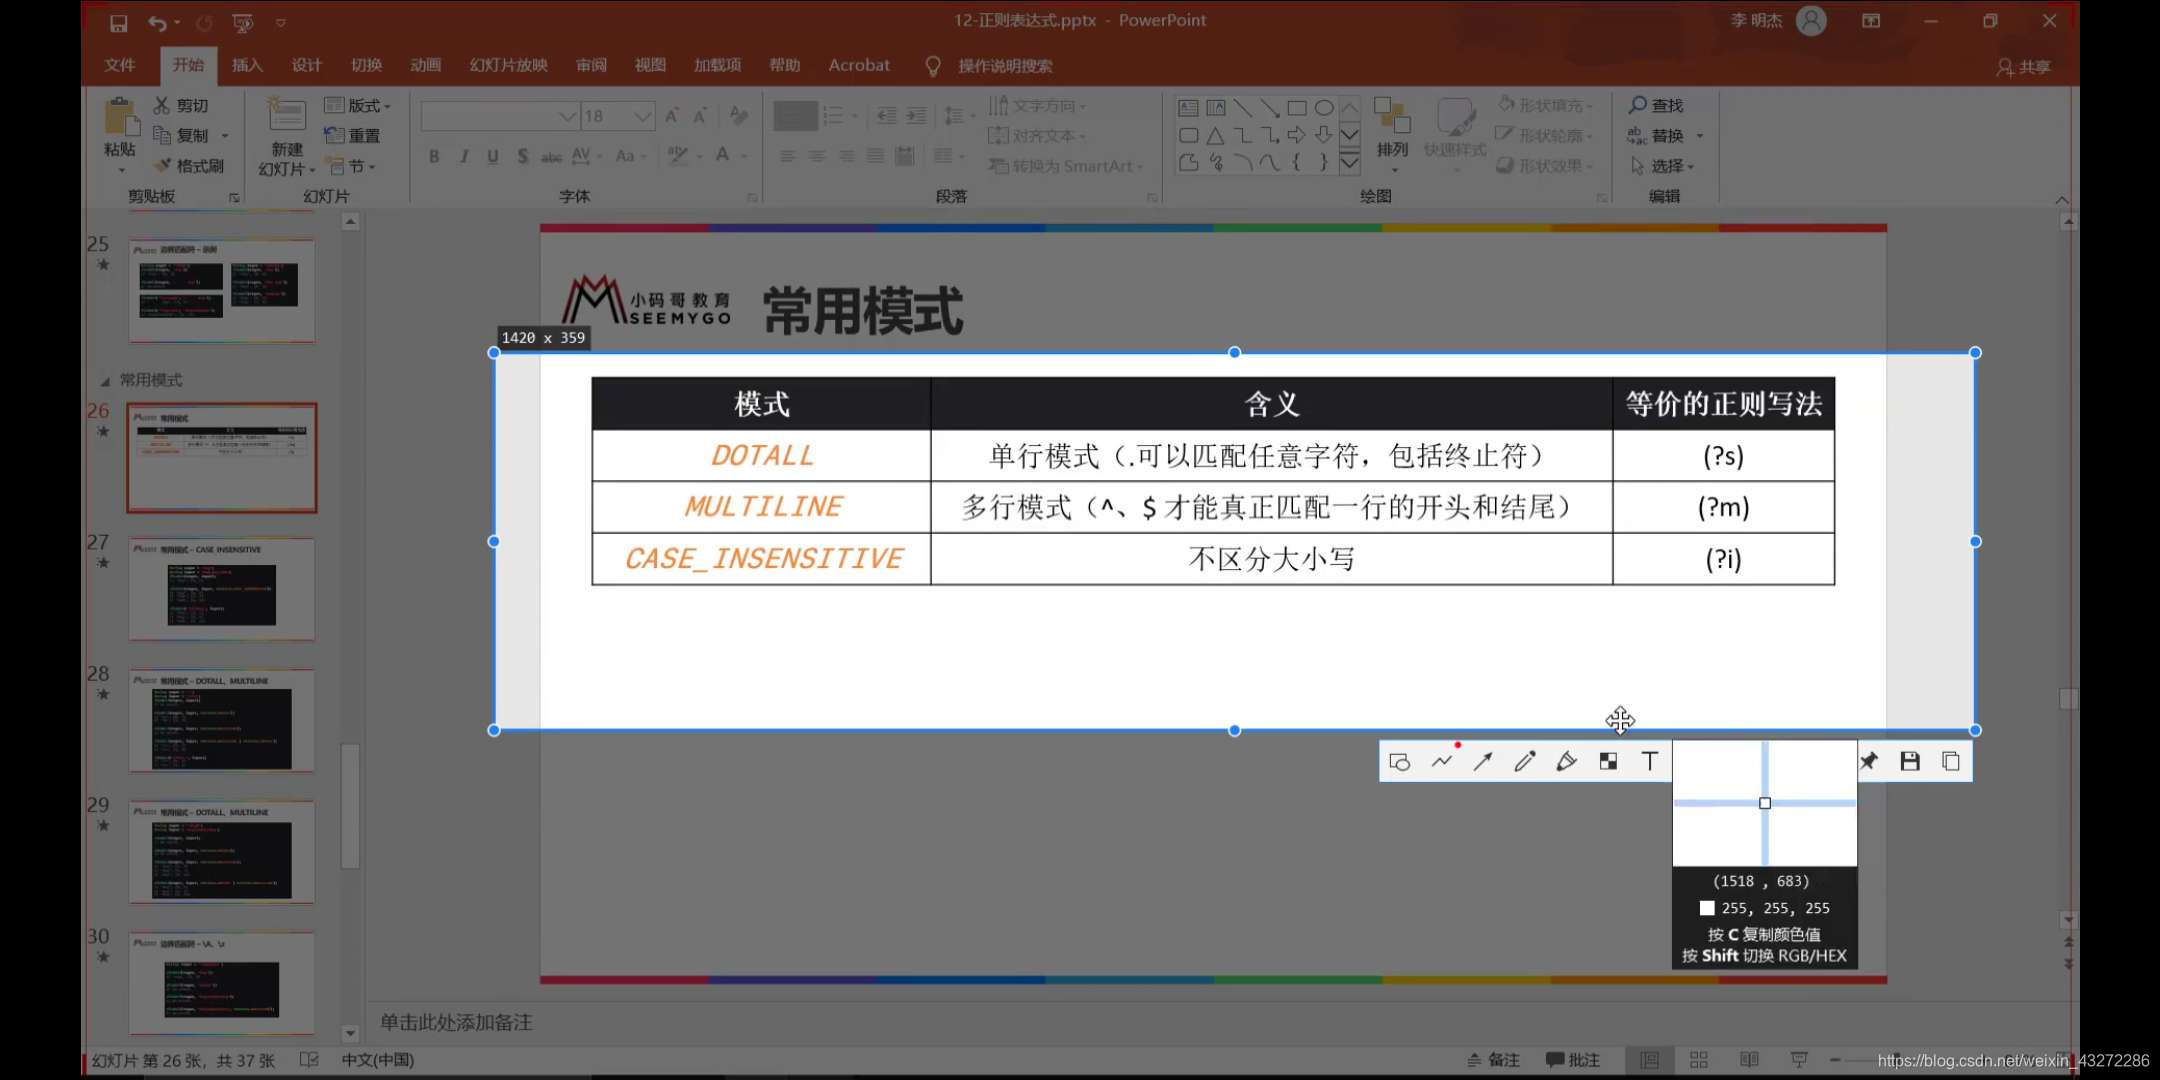The width and height of the screenshot is (2160, 1080).
Task: Toggle Italic formatting
Action: click(464, 156)
